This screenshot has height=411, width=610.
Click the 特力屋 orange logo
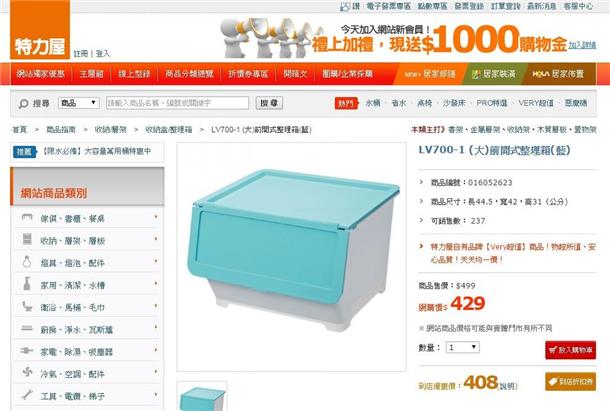point(40,30)
